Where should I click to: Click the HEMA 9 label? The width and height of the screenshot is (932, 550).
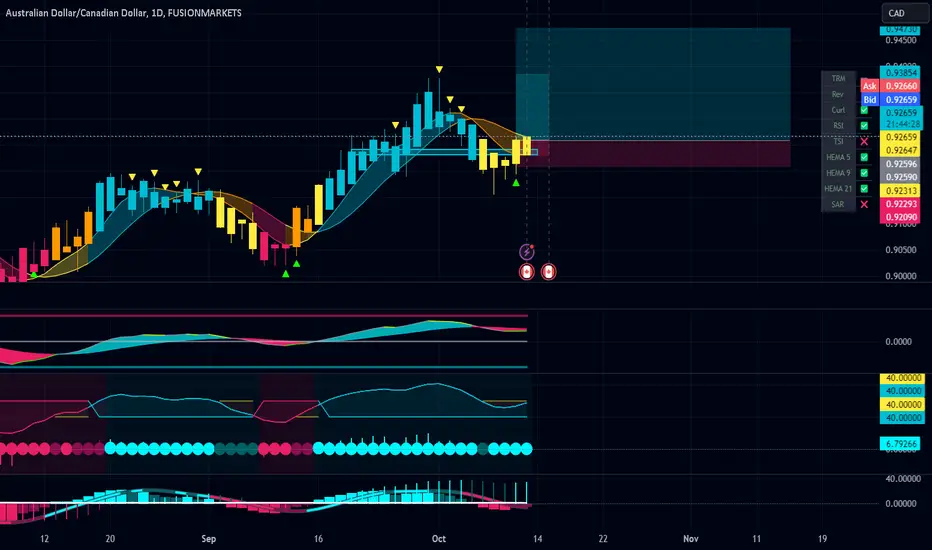coord(838,173)
